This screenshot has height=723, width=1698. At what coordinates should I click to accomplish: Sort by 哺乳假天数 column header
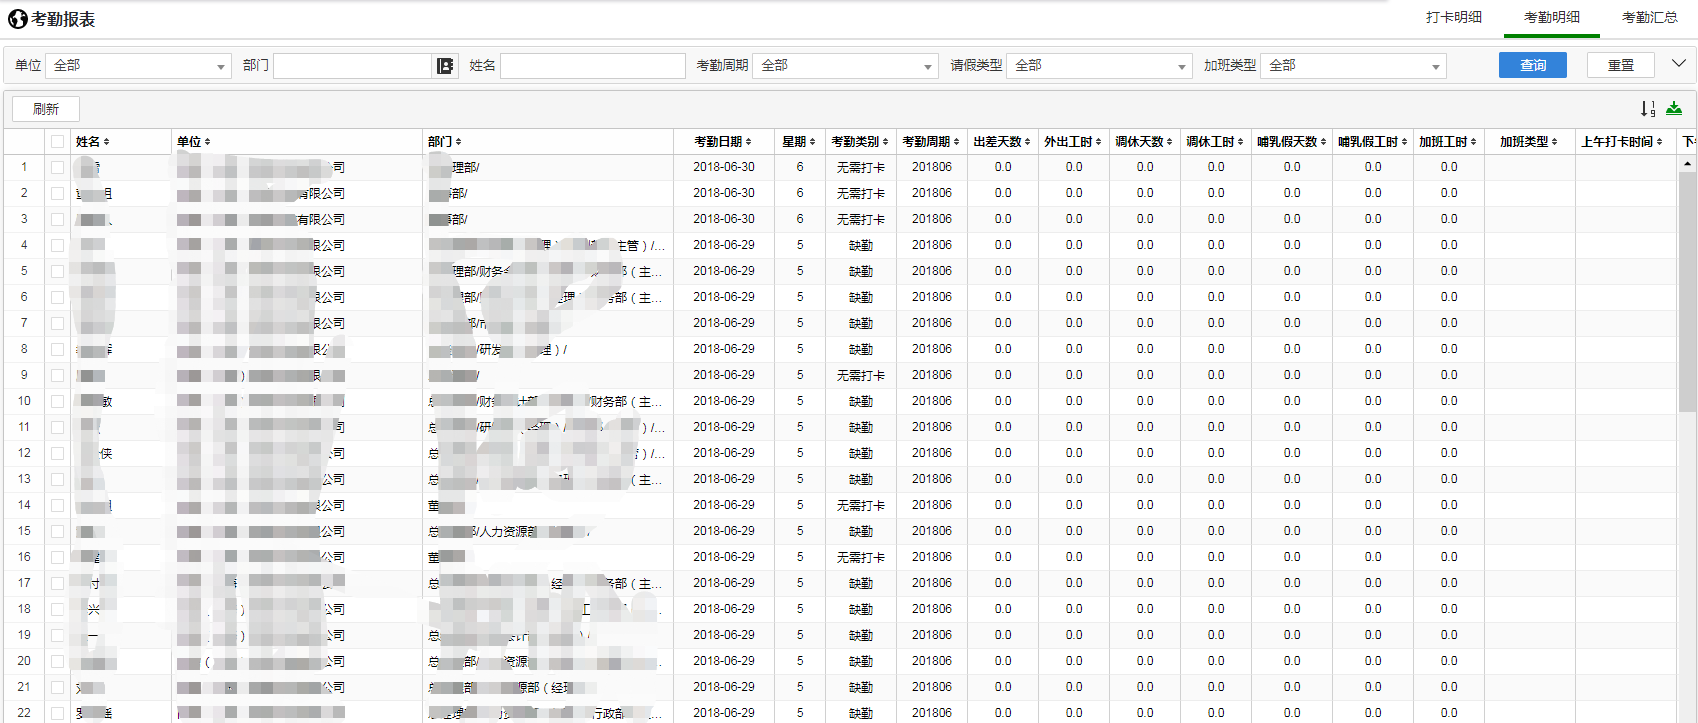tap(1292, 142)
